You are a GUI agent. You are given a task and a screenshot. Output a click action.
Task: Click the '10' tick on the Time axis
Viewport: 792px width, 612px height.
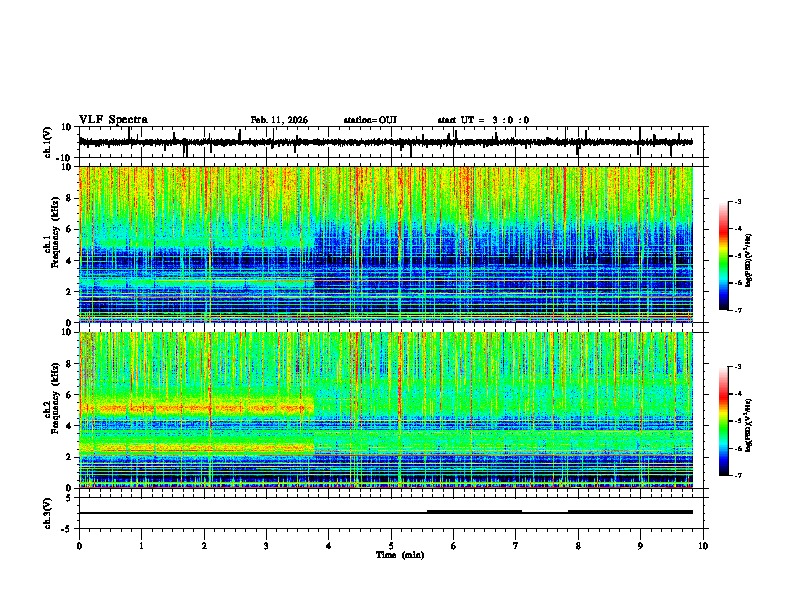pos(703,546)
